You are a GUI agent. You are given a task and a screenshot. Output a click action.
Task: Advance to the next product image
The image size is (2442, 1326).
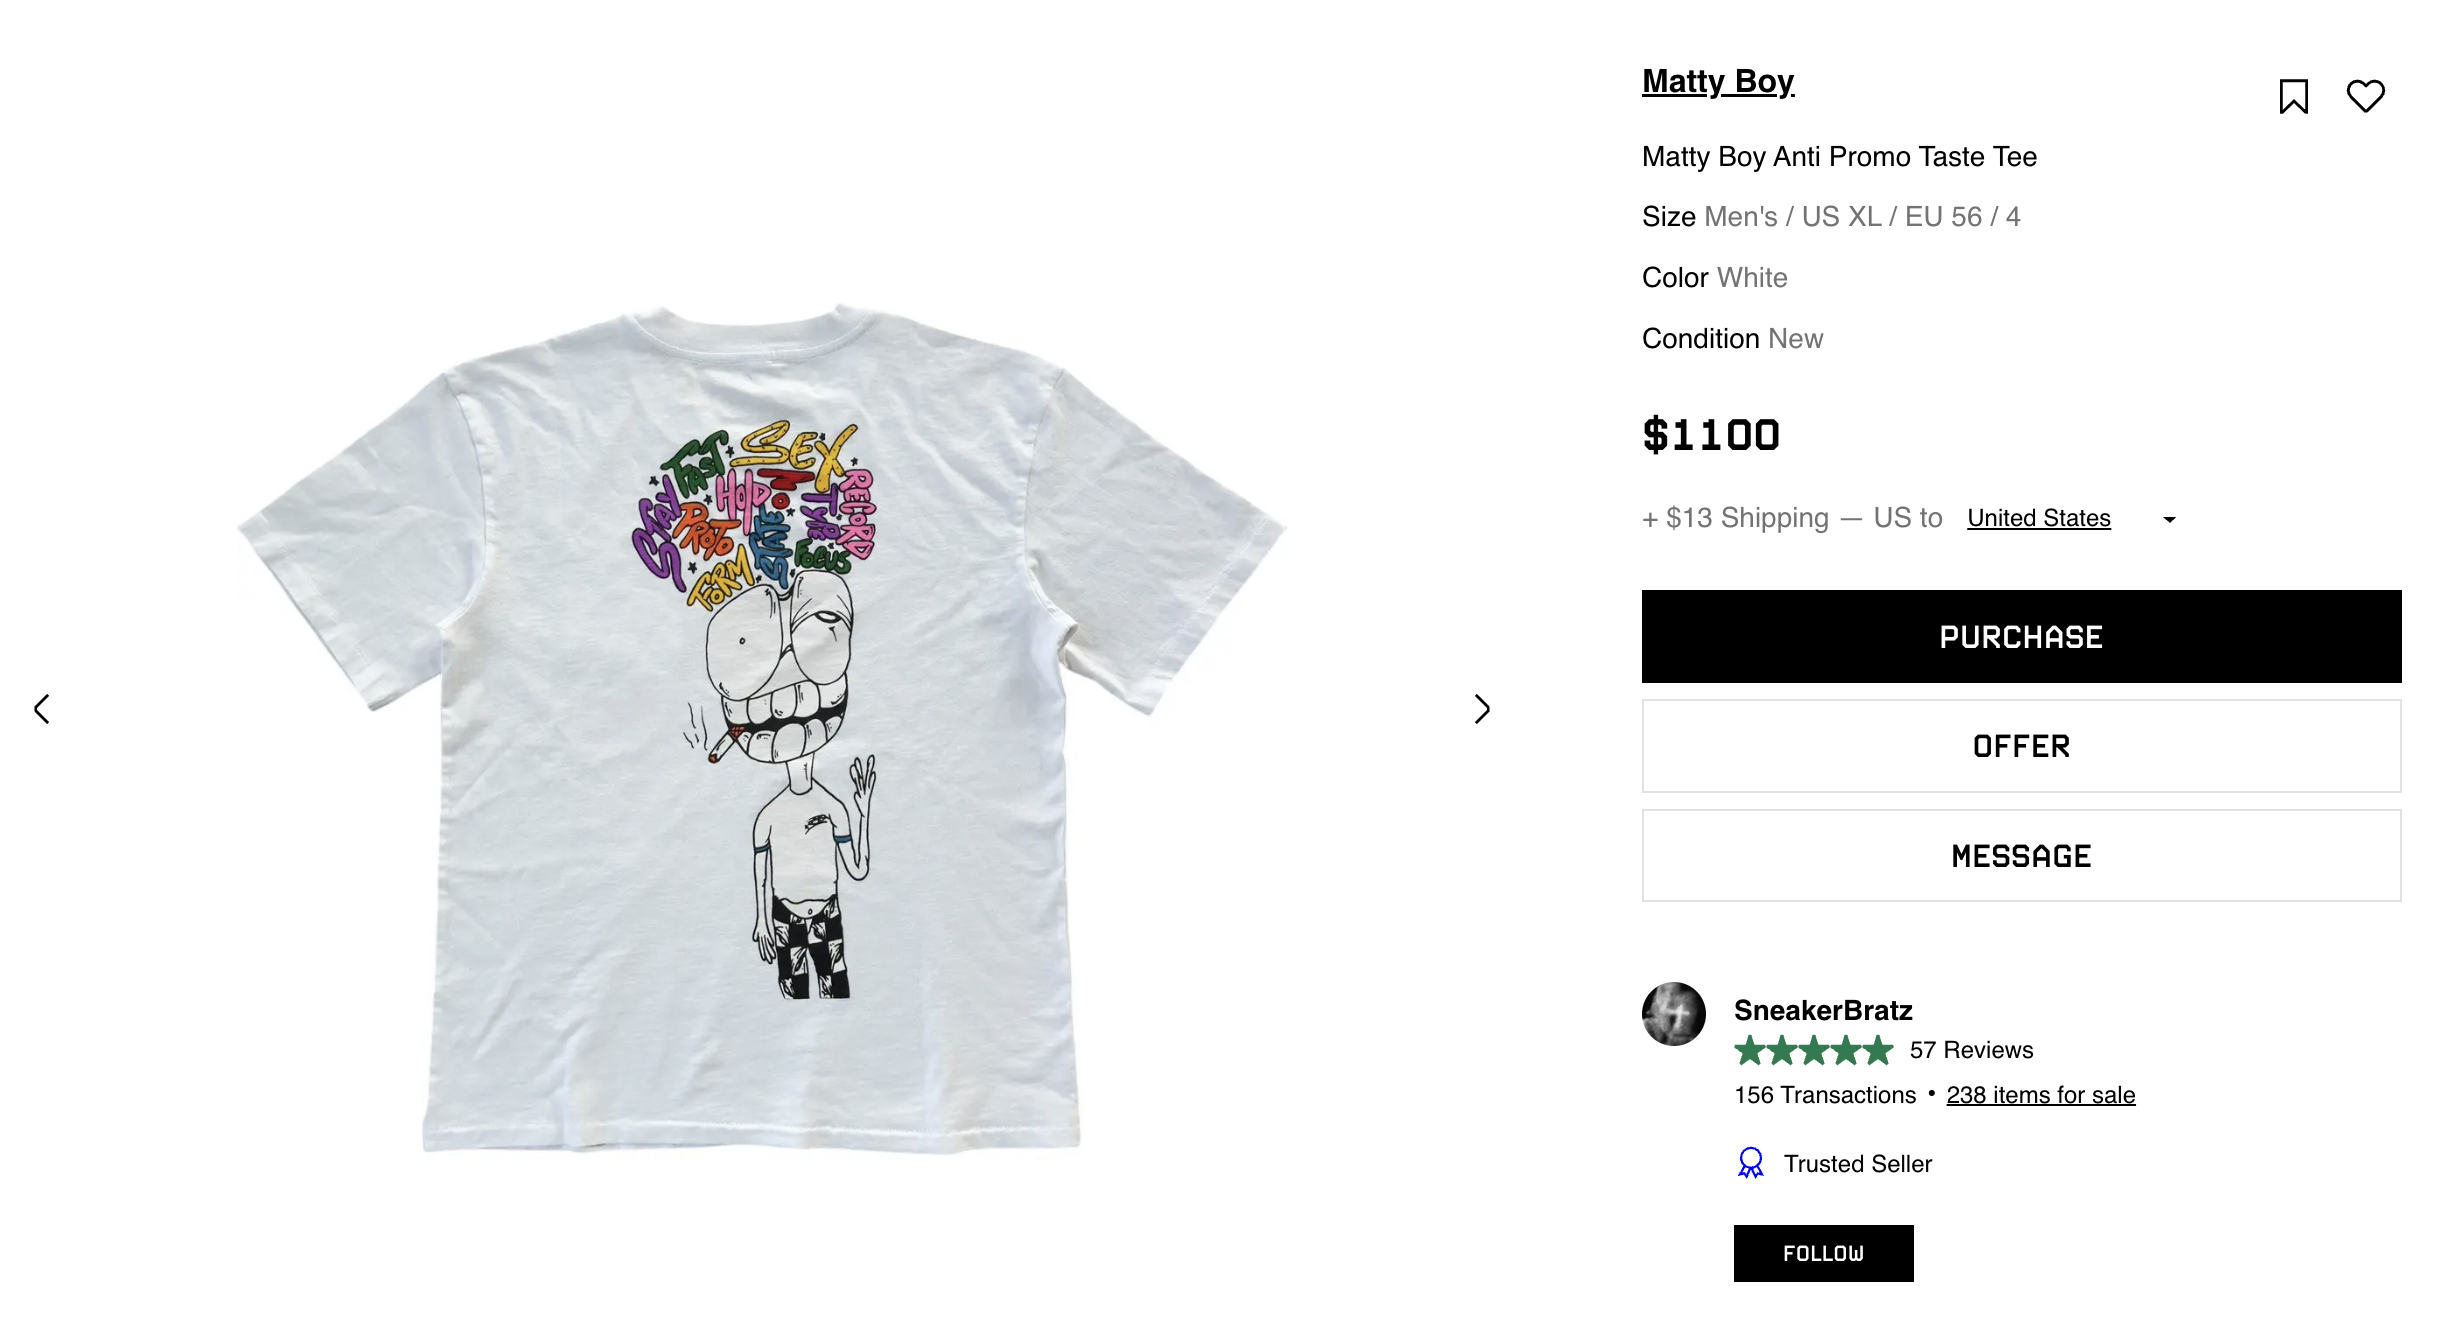click(1482, 709)
